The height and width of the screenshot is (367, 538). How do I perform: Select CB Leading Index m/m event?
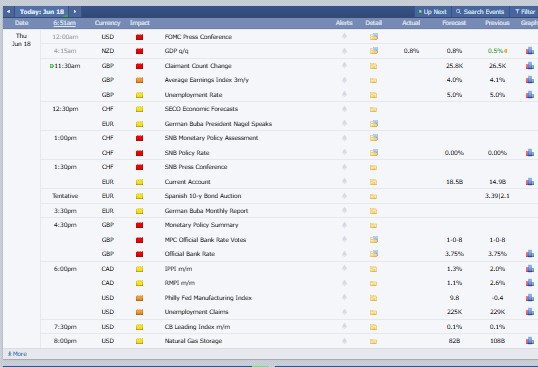[197, 327]
